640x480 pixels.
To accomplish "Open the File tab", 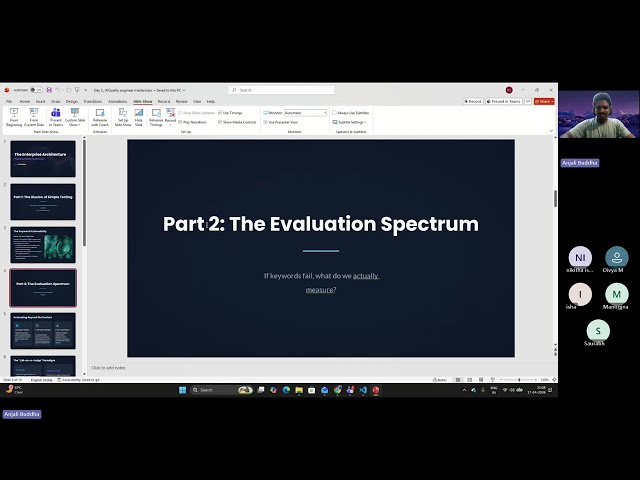I will pyautogui.click(x=9, y=101).
